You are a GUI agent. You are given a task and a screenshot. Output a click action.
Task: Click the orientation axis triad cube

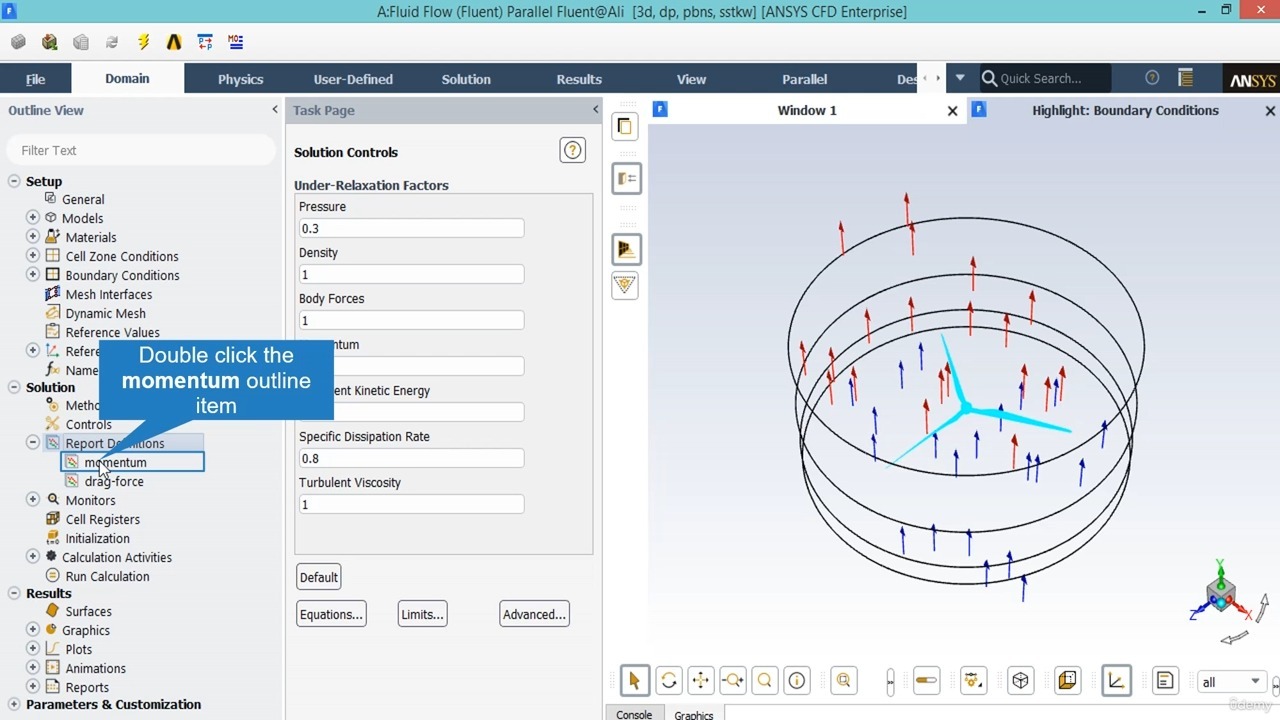coord(1221,595)
